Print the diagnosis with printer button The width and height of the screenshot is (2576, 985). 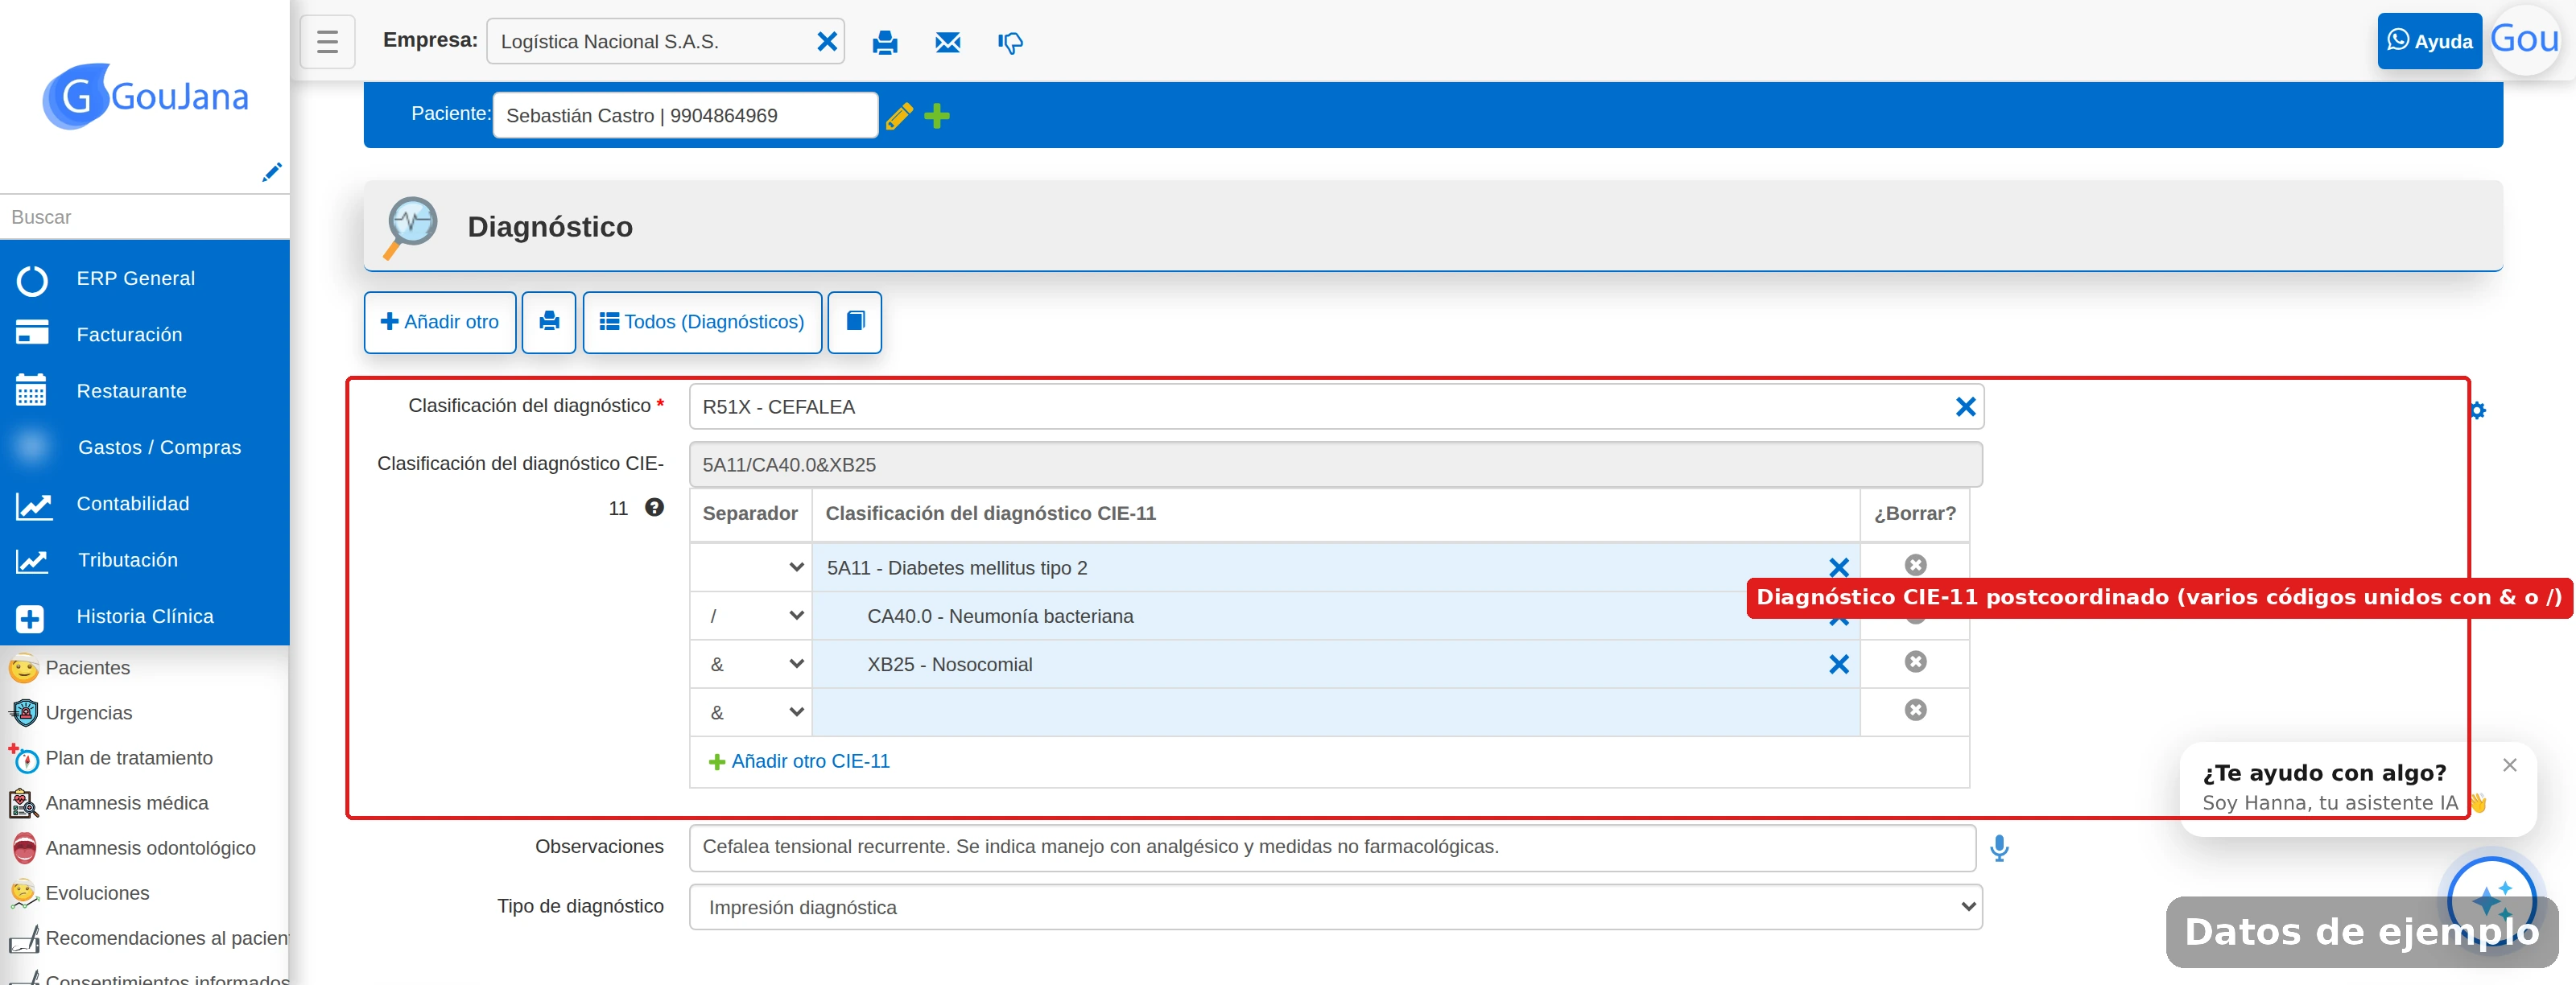549,322
